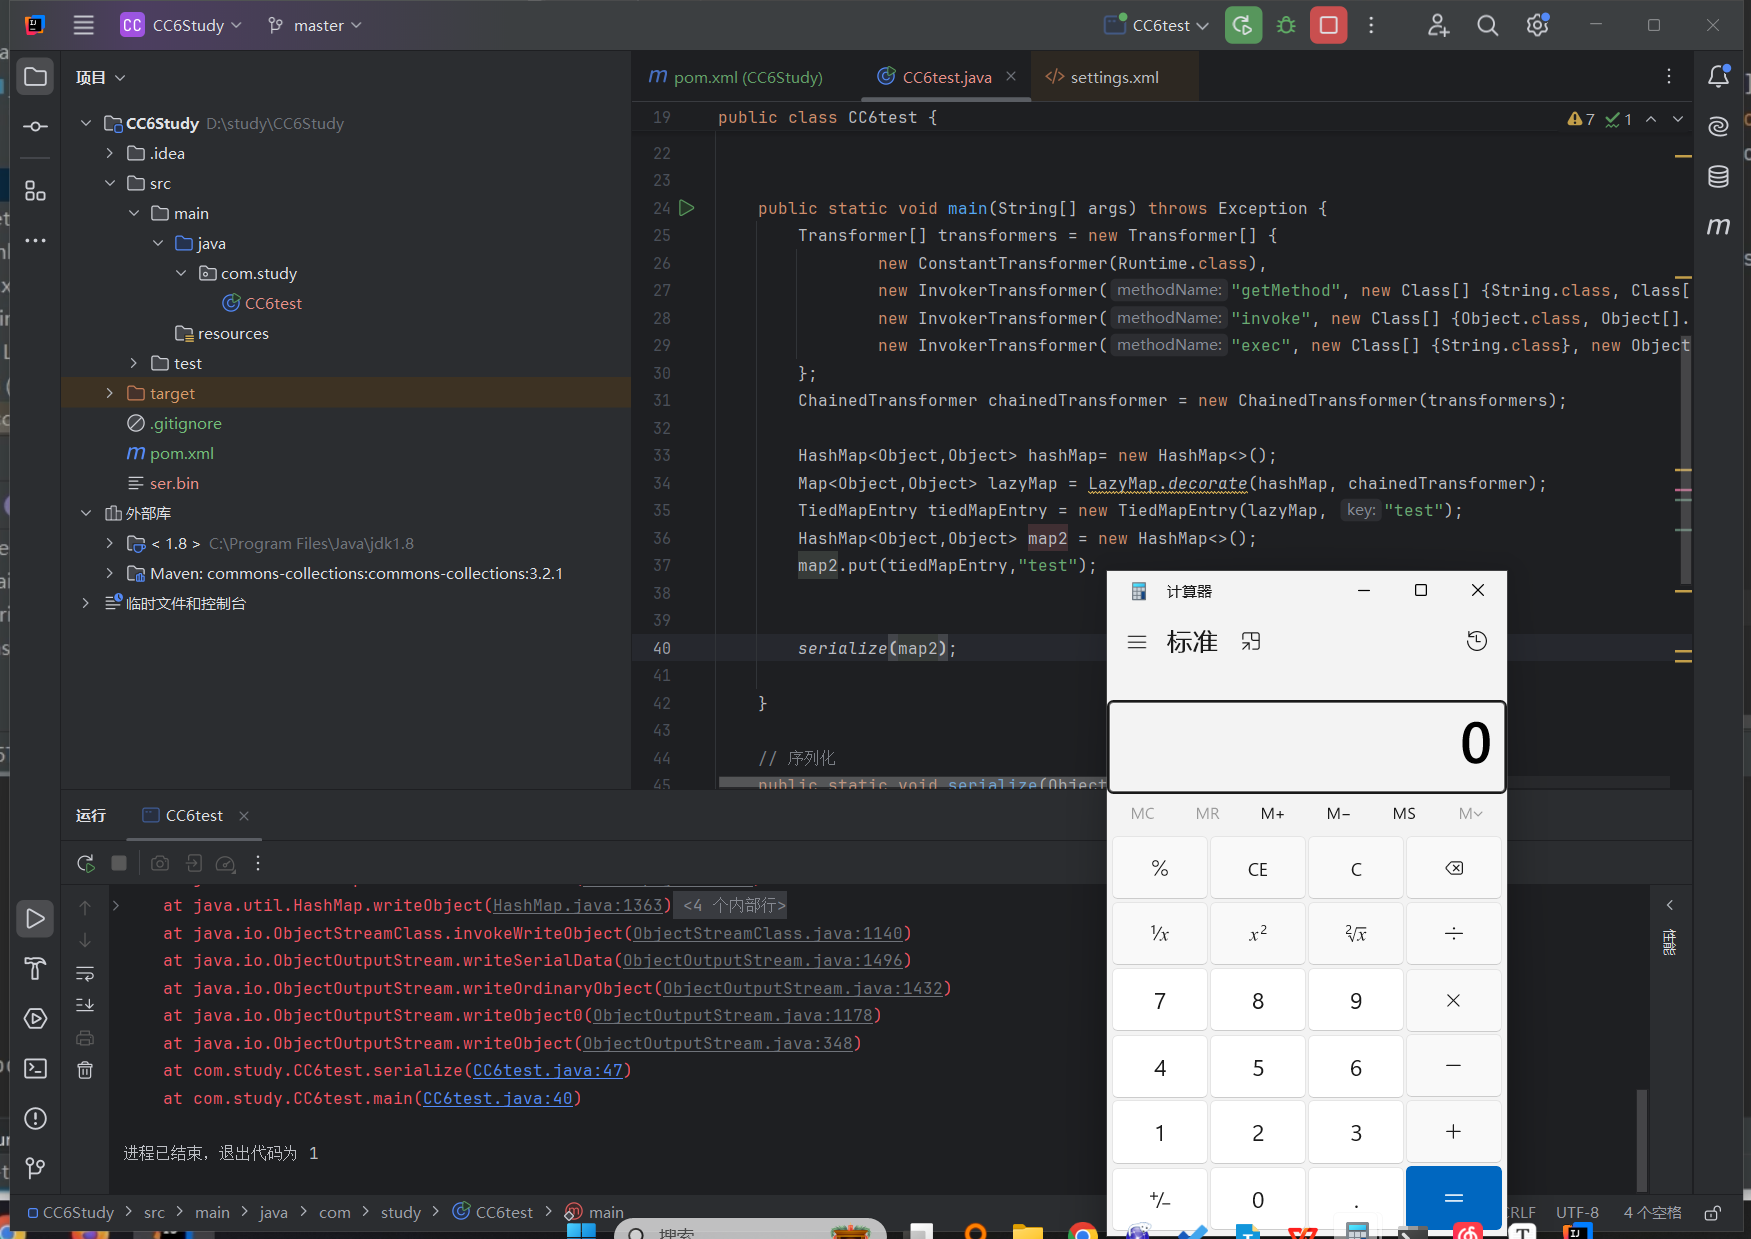Viewport: 1751px width, 1239px height.
Task: Open CC6test.java:40 stack trace link
Action: pyautogui.click(x=498, y=1098)
